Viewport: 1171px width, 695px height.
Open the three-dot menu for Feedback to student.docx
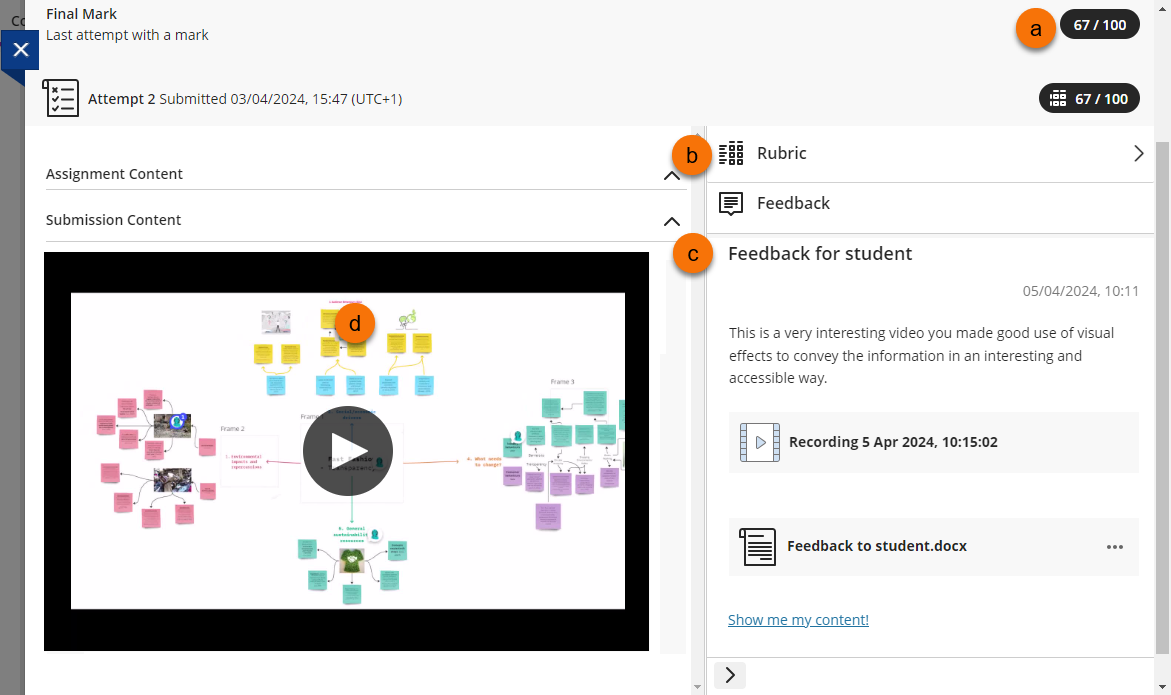pos(1115,547)
